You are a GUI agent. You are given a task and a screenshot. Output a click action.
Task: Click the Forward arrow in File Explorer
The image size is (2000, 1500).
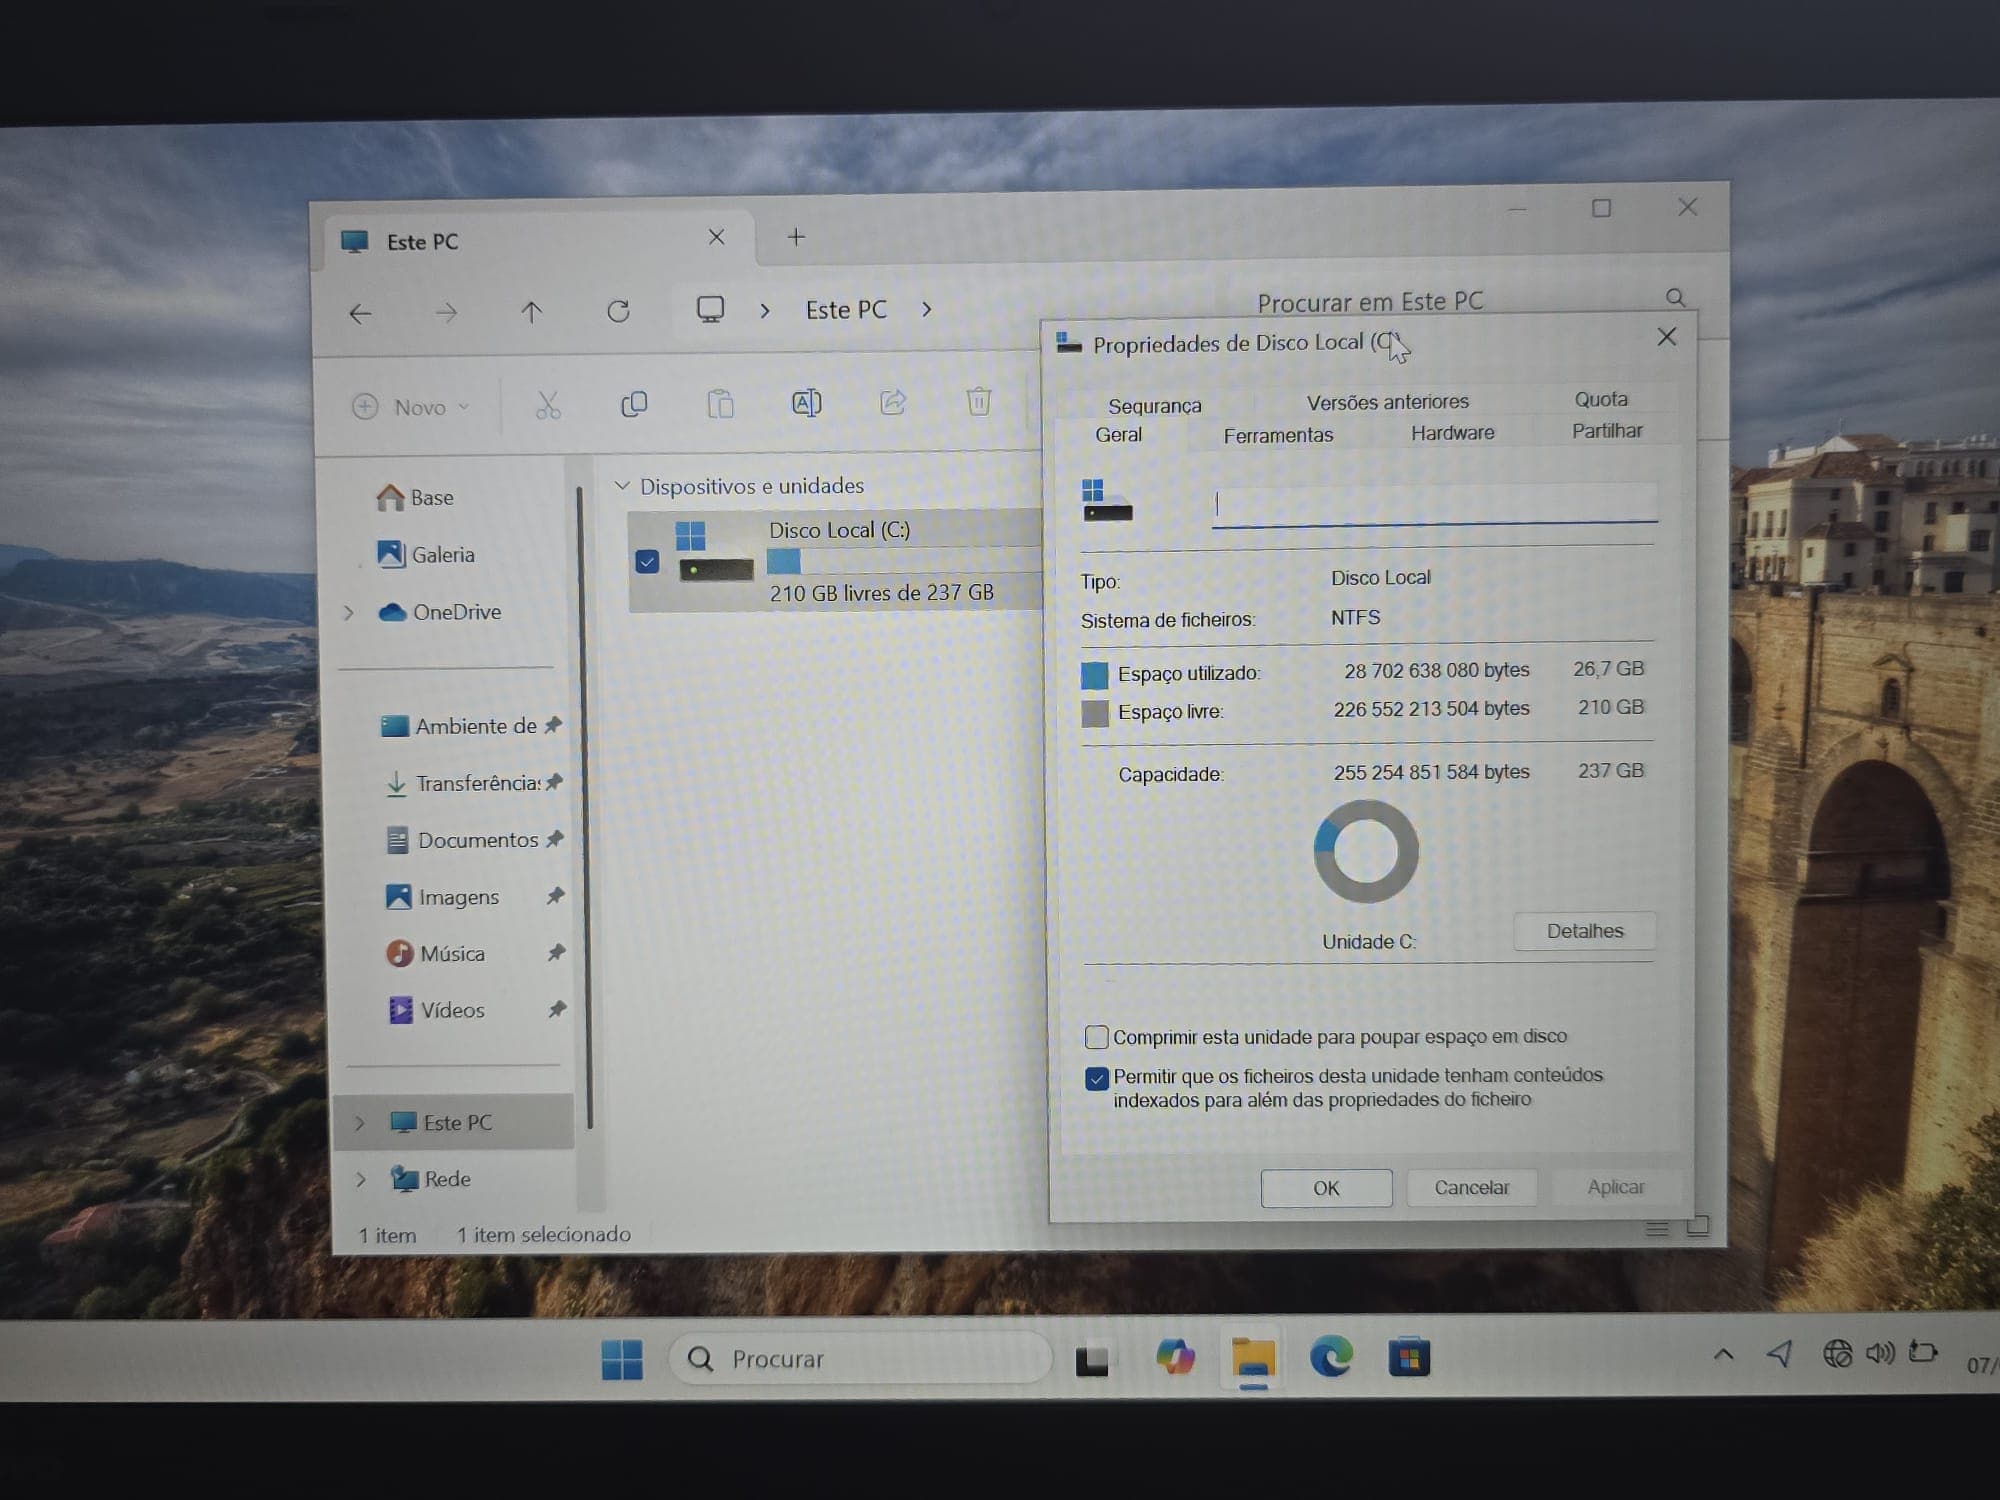click(446, 313)
